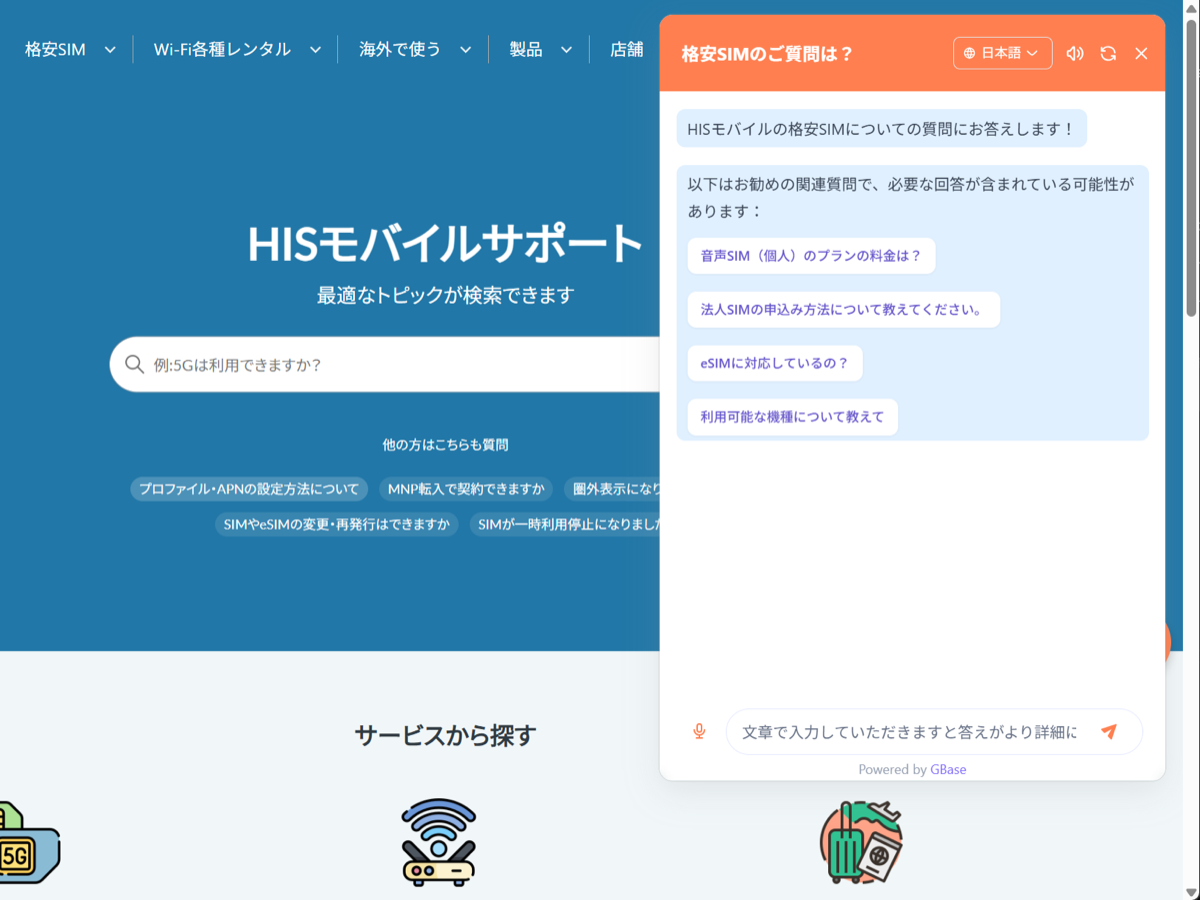Send the message with paper plane icon
The width and height of the screenshot is (1200, 900).
[1108, 731]
